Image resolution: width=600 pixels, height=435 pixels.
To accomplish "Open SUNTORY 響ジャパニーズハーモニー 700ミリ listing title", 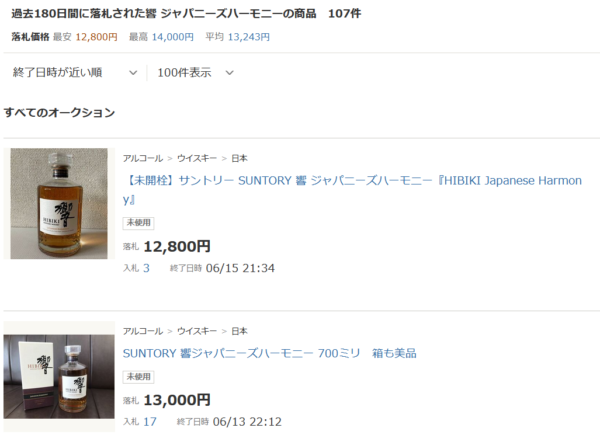I will click(x=269, y=353).
